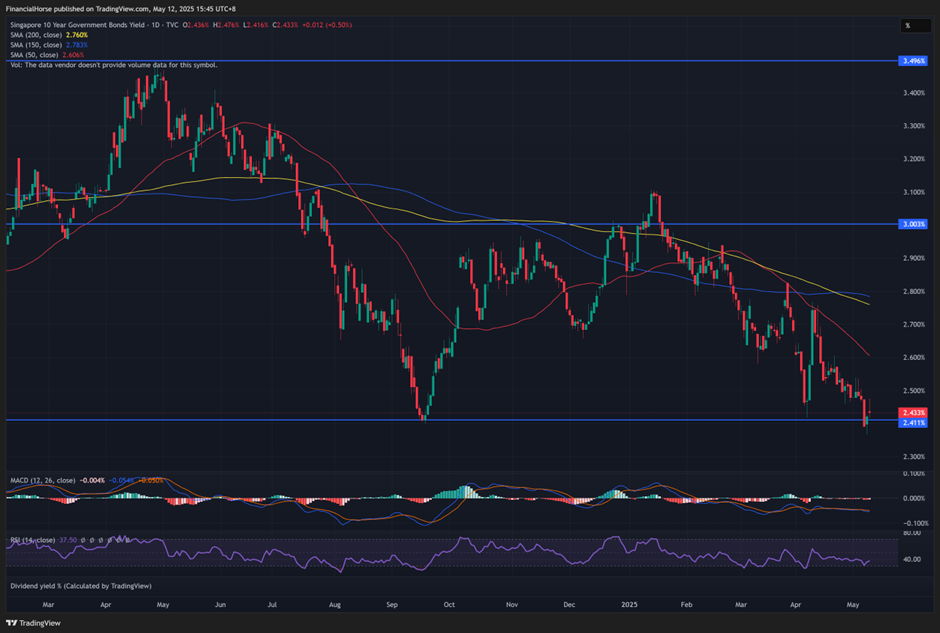940x633 pixels.
Task: Select the SMA (50, close) indicator legend
Action: pos(36,55)
